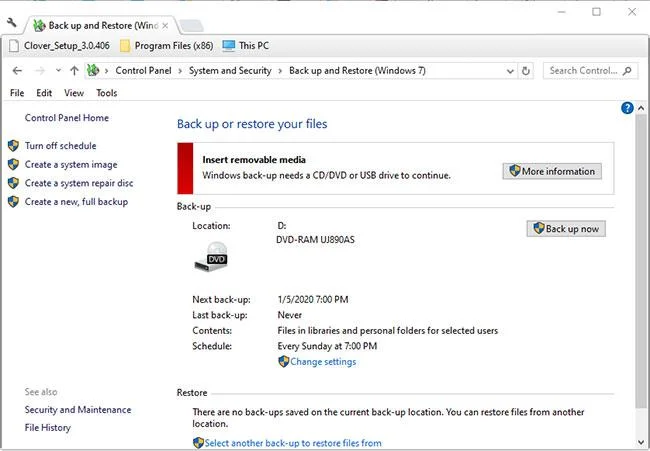Open recent locations dropdown arrow

(58, 70)
